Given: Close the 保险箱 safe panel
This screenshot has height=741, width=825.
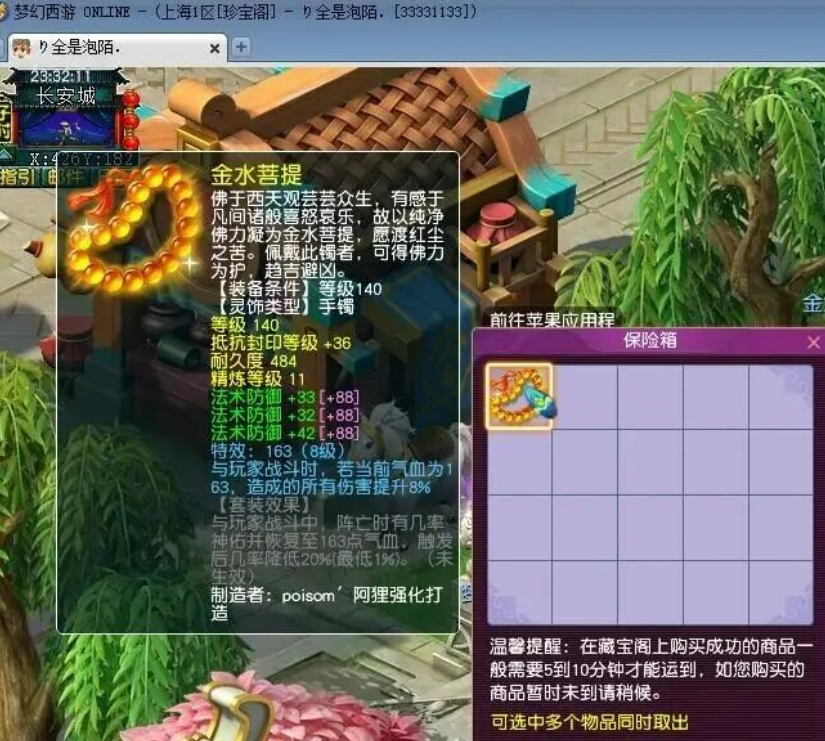Looking at the screenshot, I should click(813, 342).
